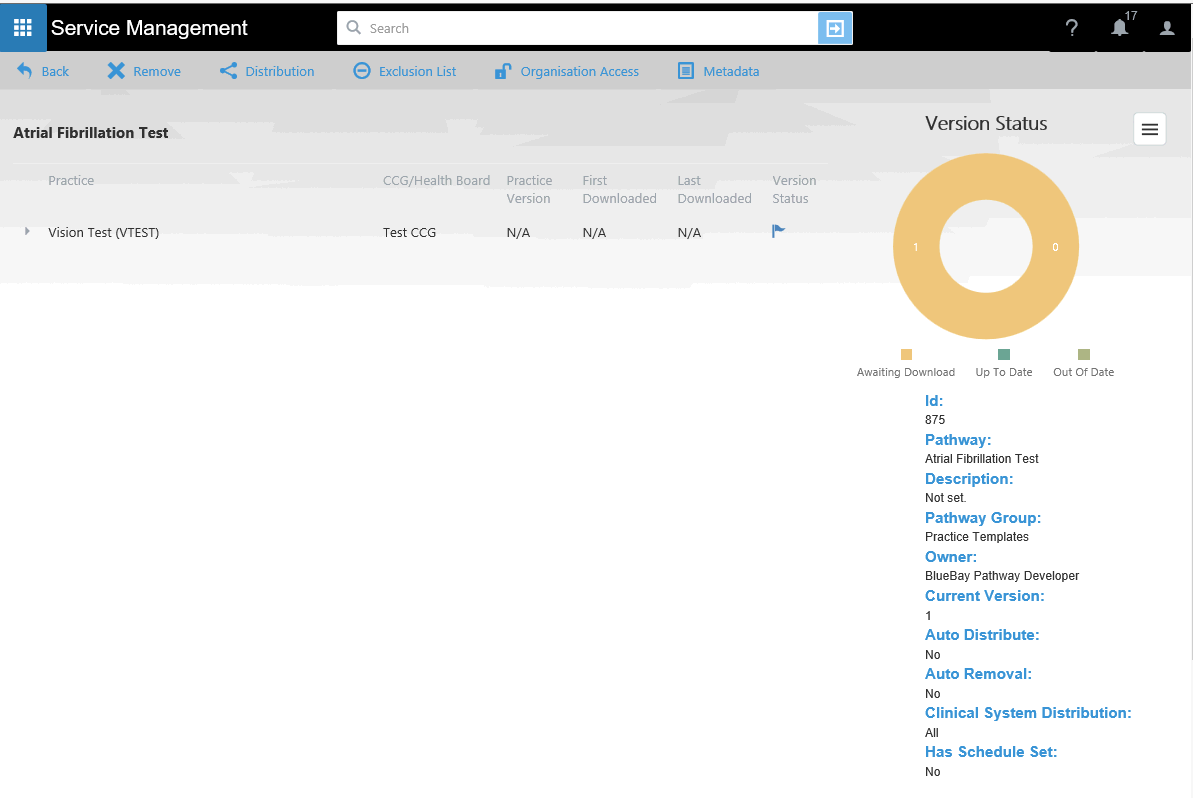Image resolution: width=1193 pixels, height=798 pixels.
Task: Toggle Out Of Date legend item
Action: pos(1083,364)
